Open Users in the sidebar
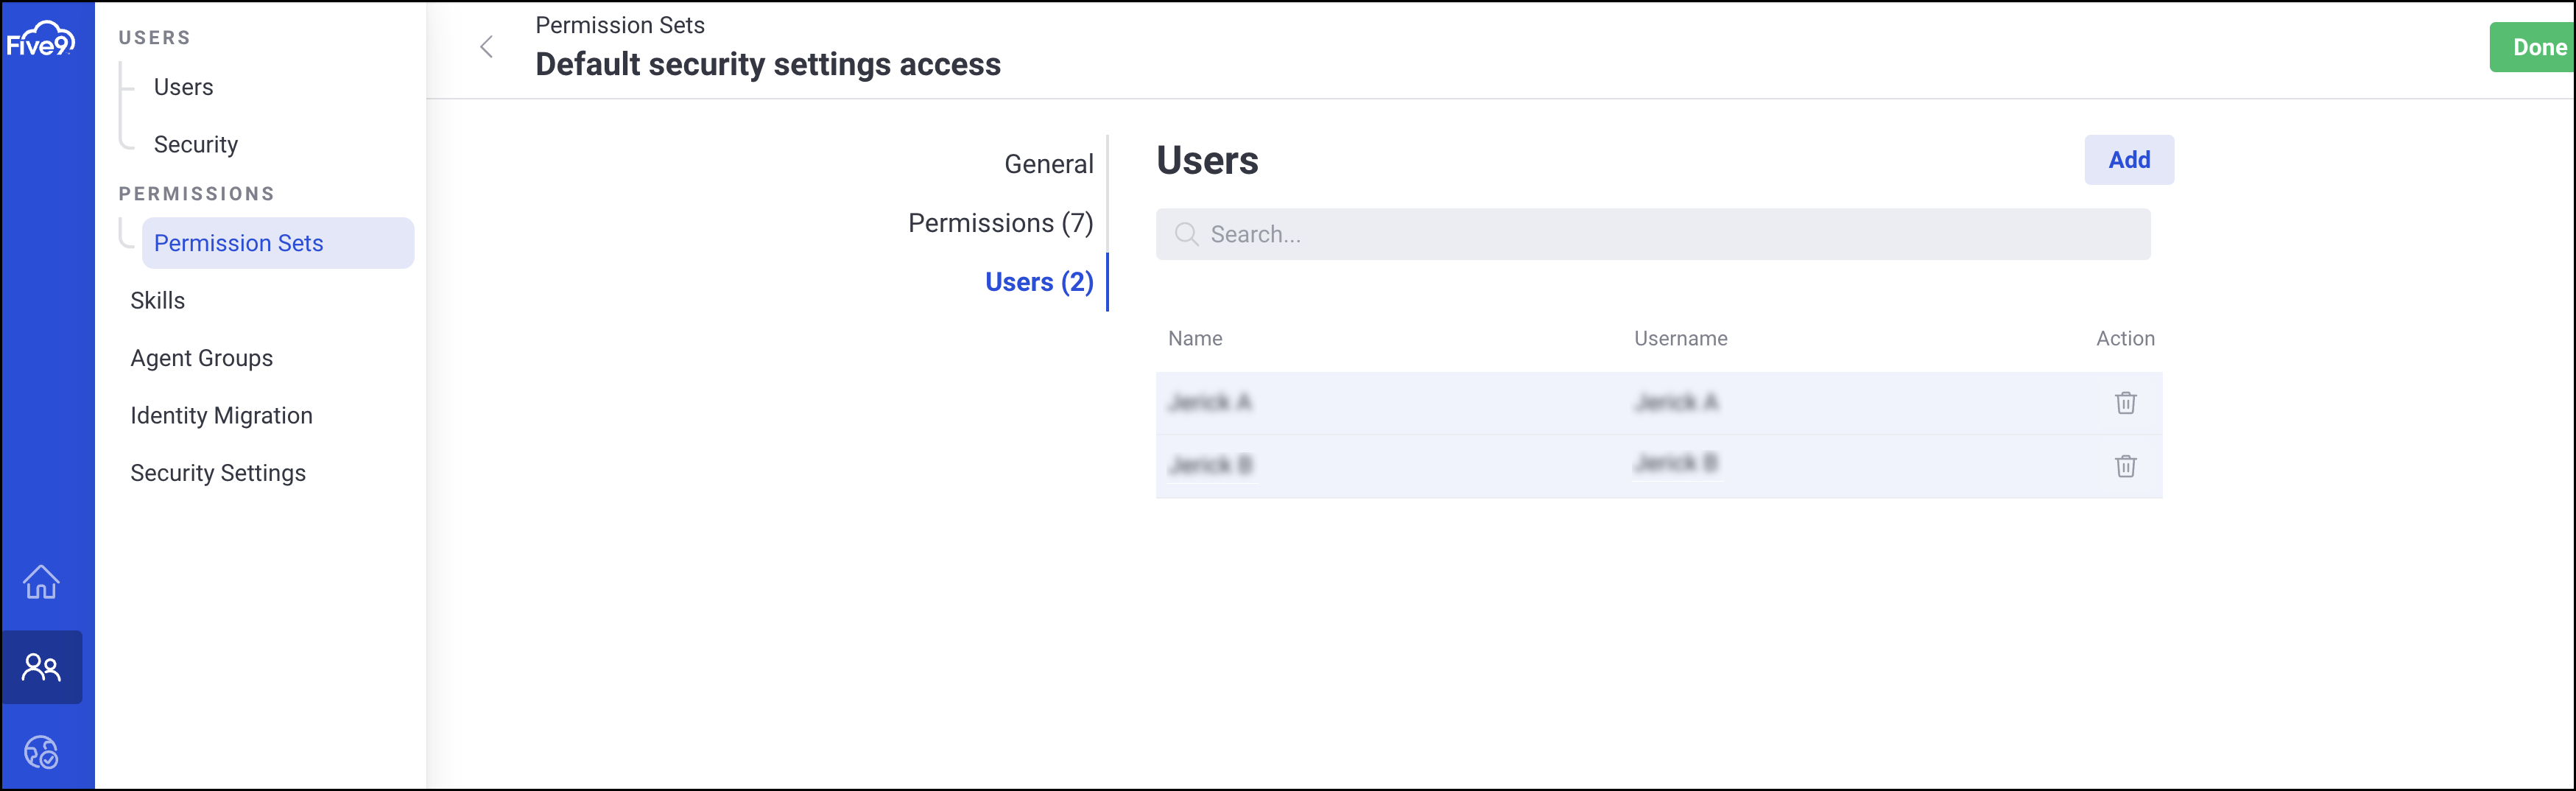2576x791 pixels. click(184, 87)
